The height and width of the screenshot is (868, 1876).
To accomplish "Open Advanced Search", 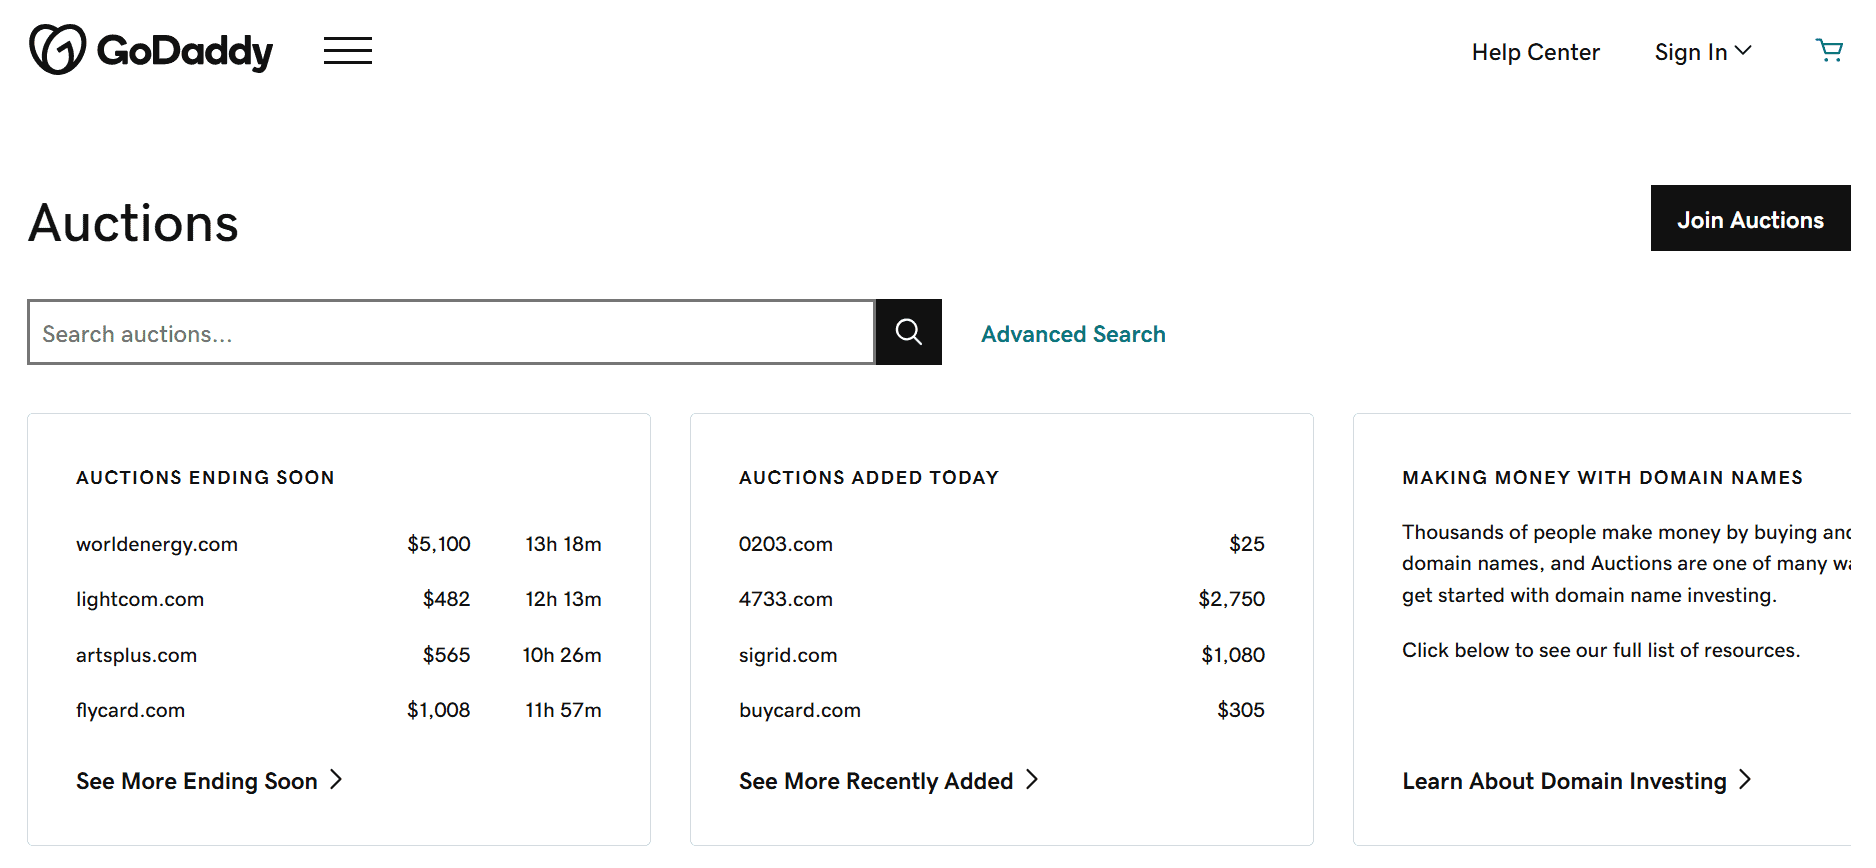I will coord(1073,334).
